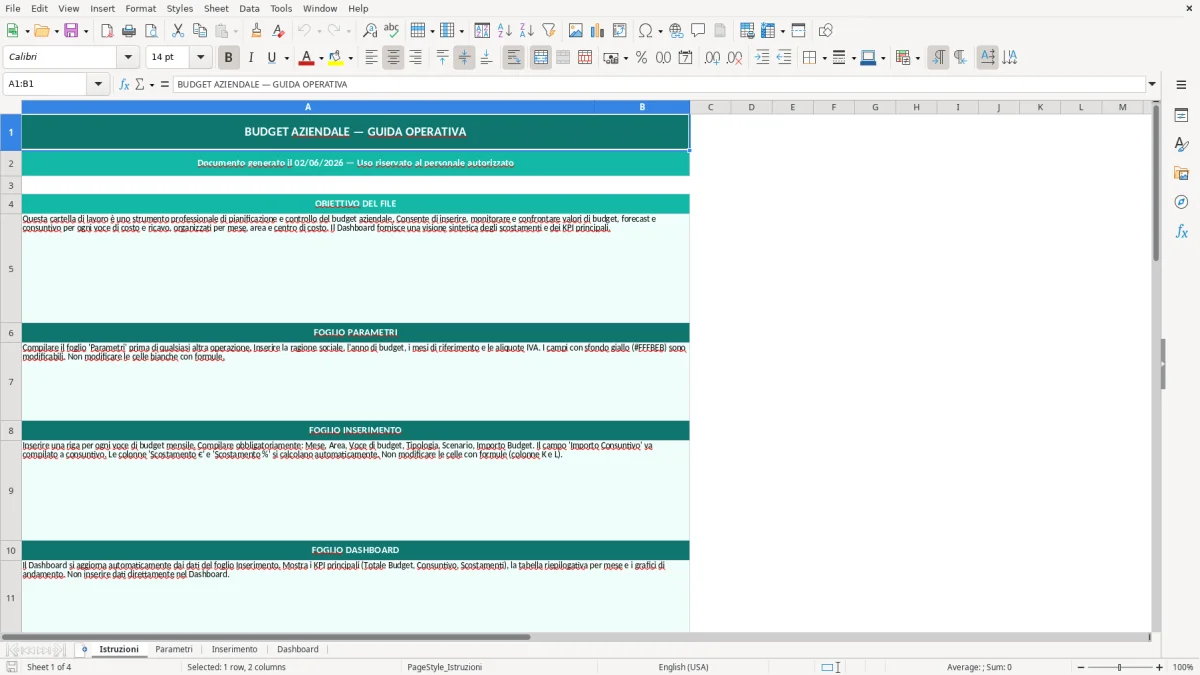This screenshot has height=675, width=1200.
Task: Click Clone Formatting paintbrush icon
Action: click(257, 31)
